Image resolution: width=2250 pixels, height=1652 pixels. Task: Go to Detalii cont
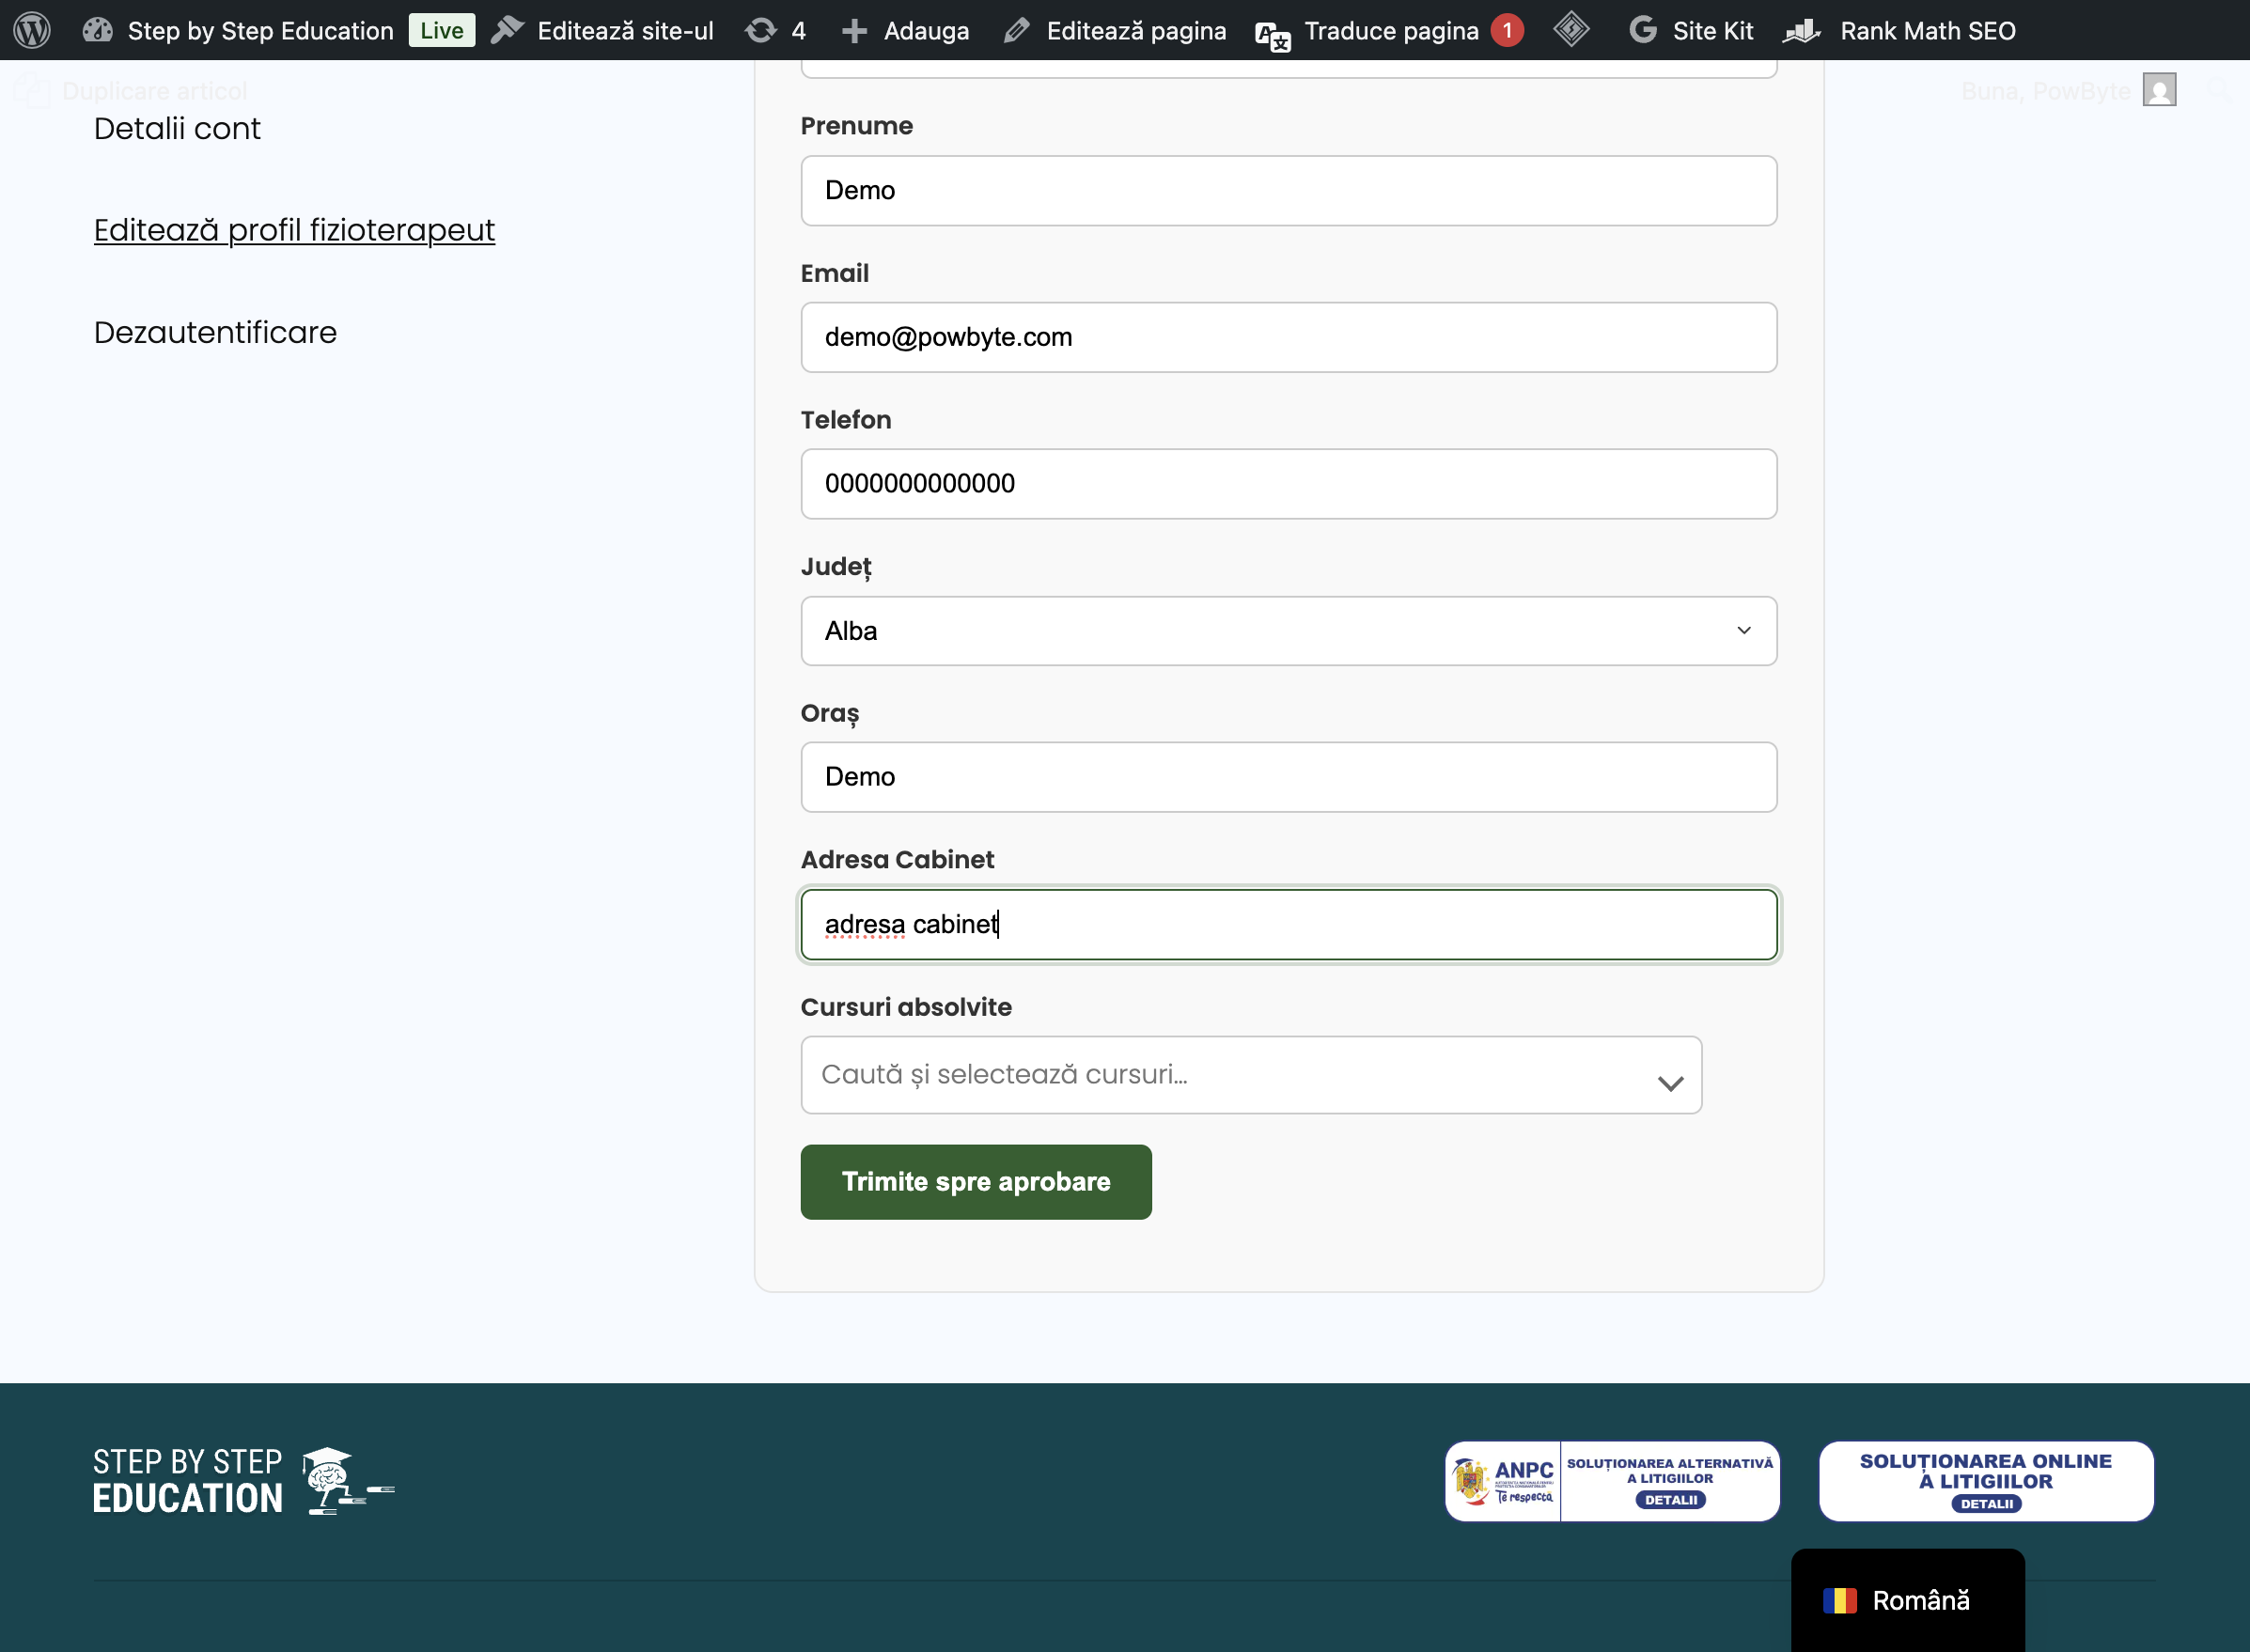click(x=177, y=128)
